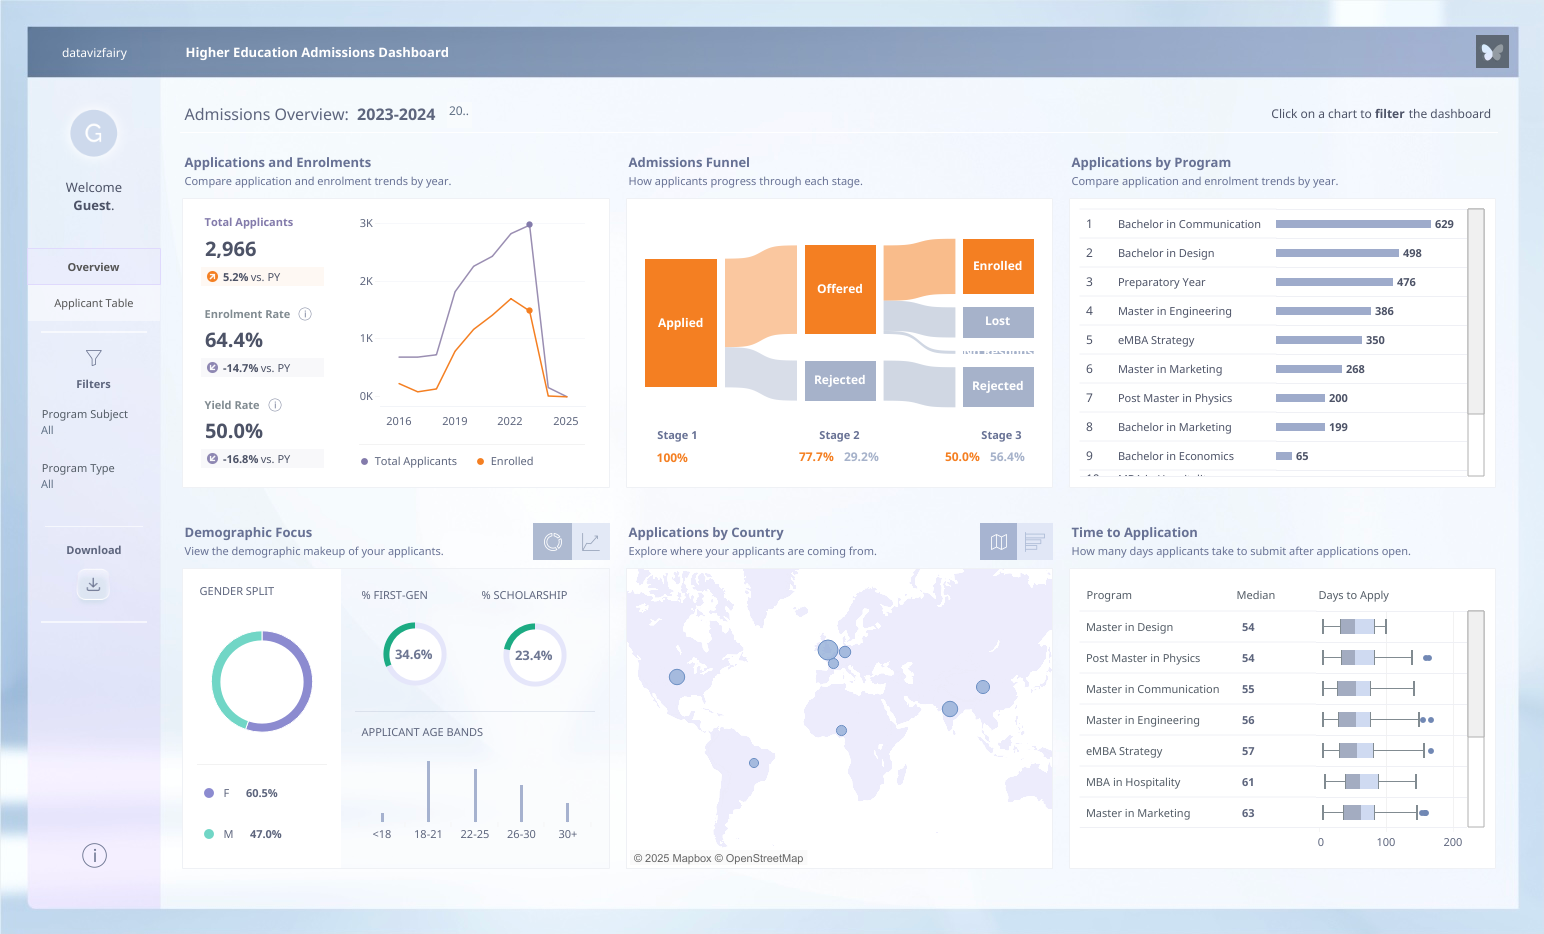
Task: Click the Enrolled orange legend marker
Action: [x=481, y=461]
